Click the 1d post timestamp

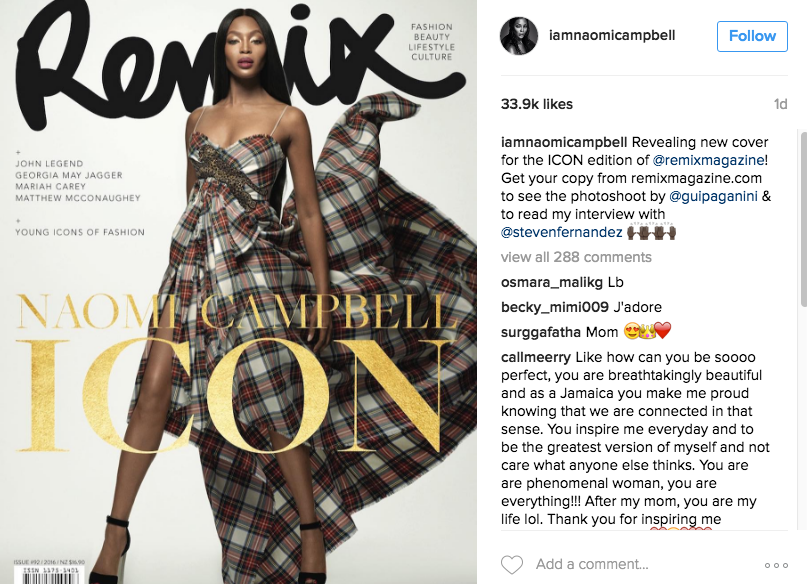coord(780,104)
